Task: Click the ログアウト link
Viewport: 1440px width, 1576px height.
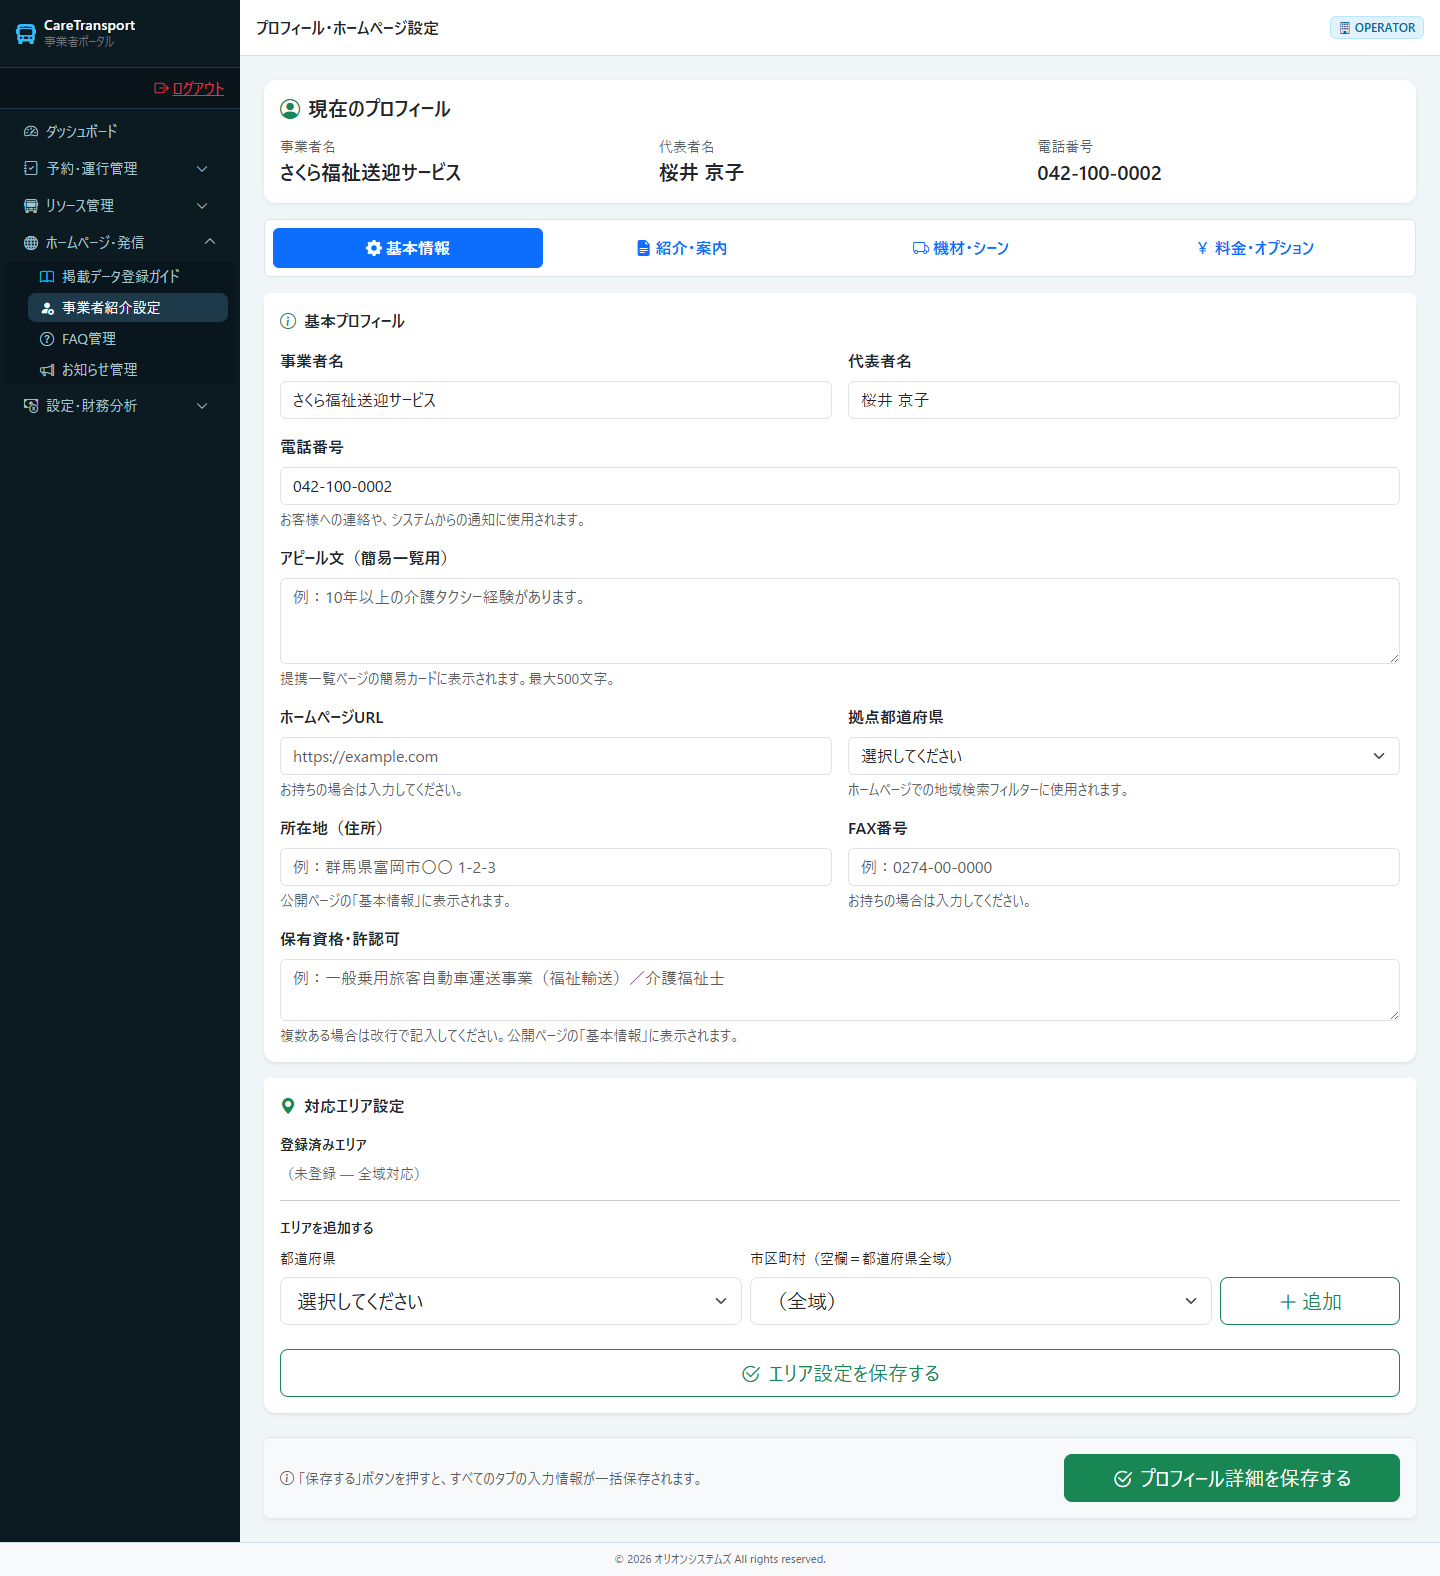Action: tap(189, 88)
